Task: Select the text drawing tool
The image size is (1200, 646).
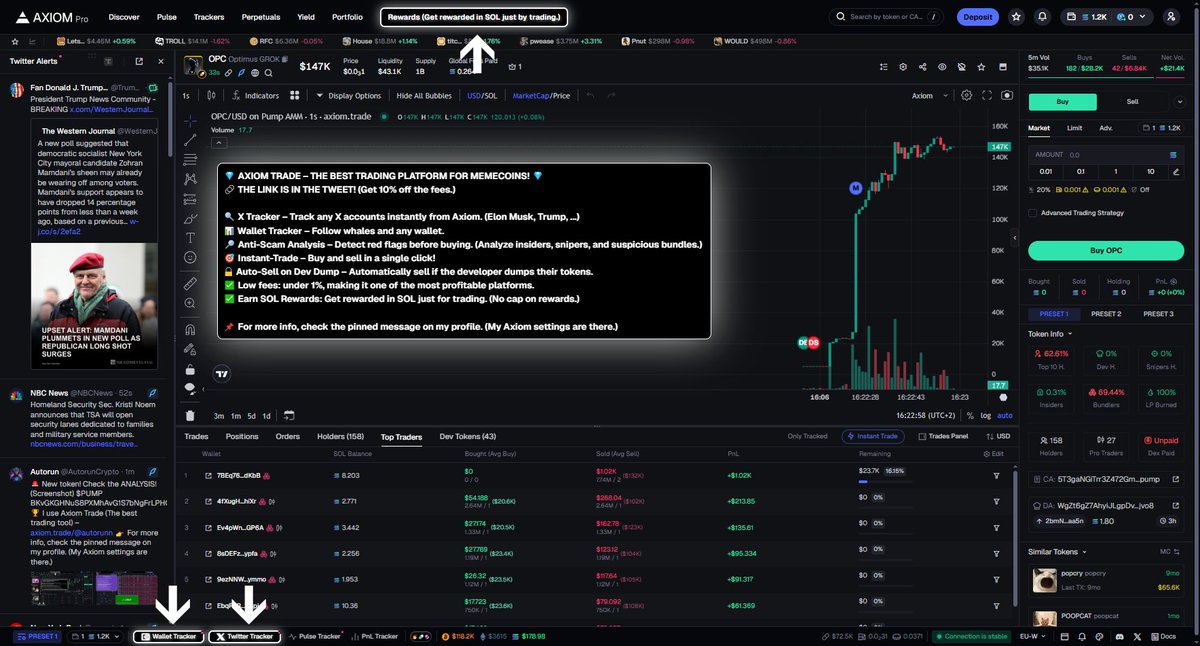Action: (190, 238)
